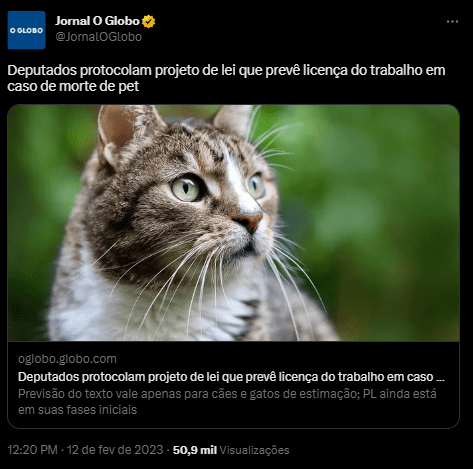Click the gold verified badge
Viewport: 473px width, 469px height.
(148, 21)
